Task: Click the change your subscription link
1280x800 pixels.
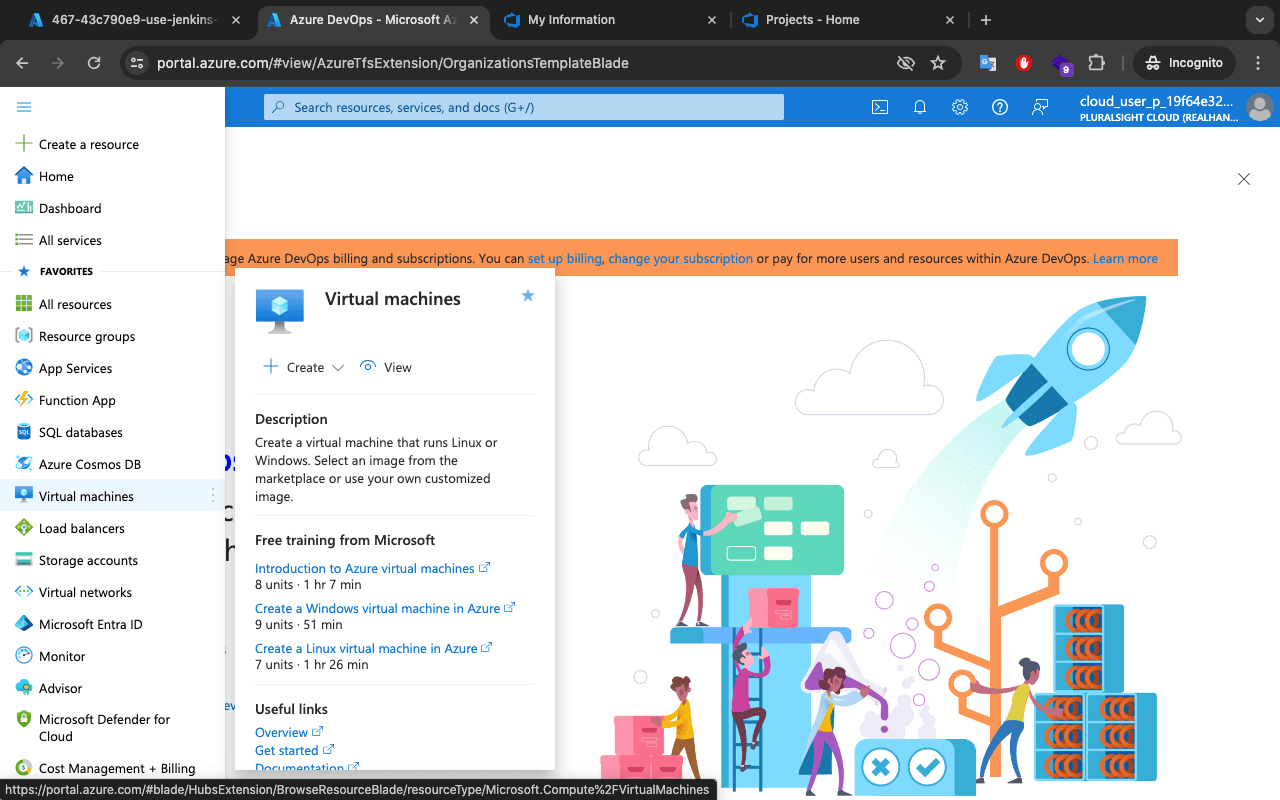Action: click(x=681, y=258)
